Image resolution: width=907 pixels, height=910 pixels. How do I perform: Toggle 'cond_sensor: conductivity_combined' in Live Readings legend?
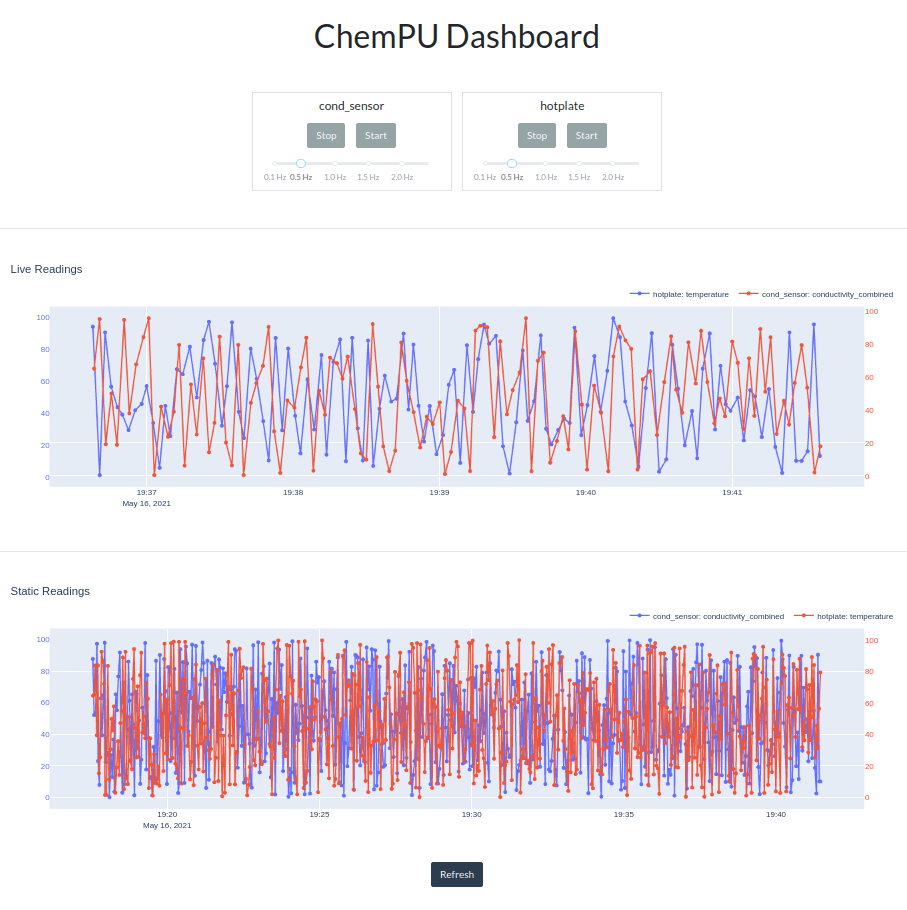point(830,294)
